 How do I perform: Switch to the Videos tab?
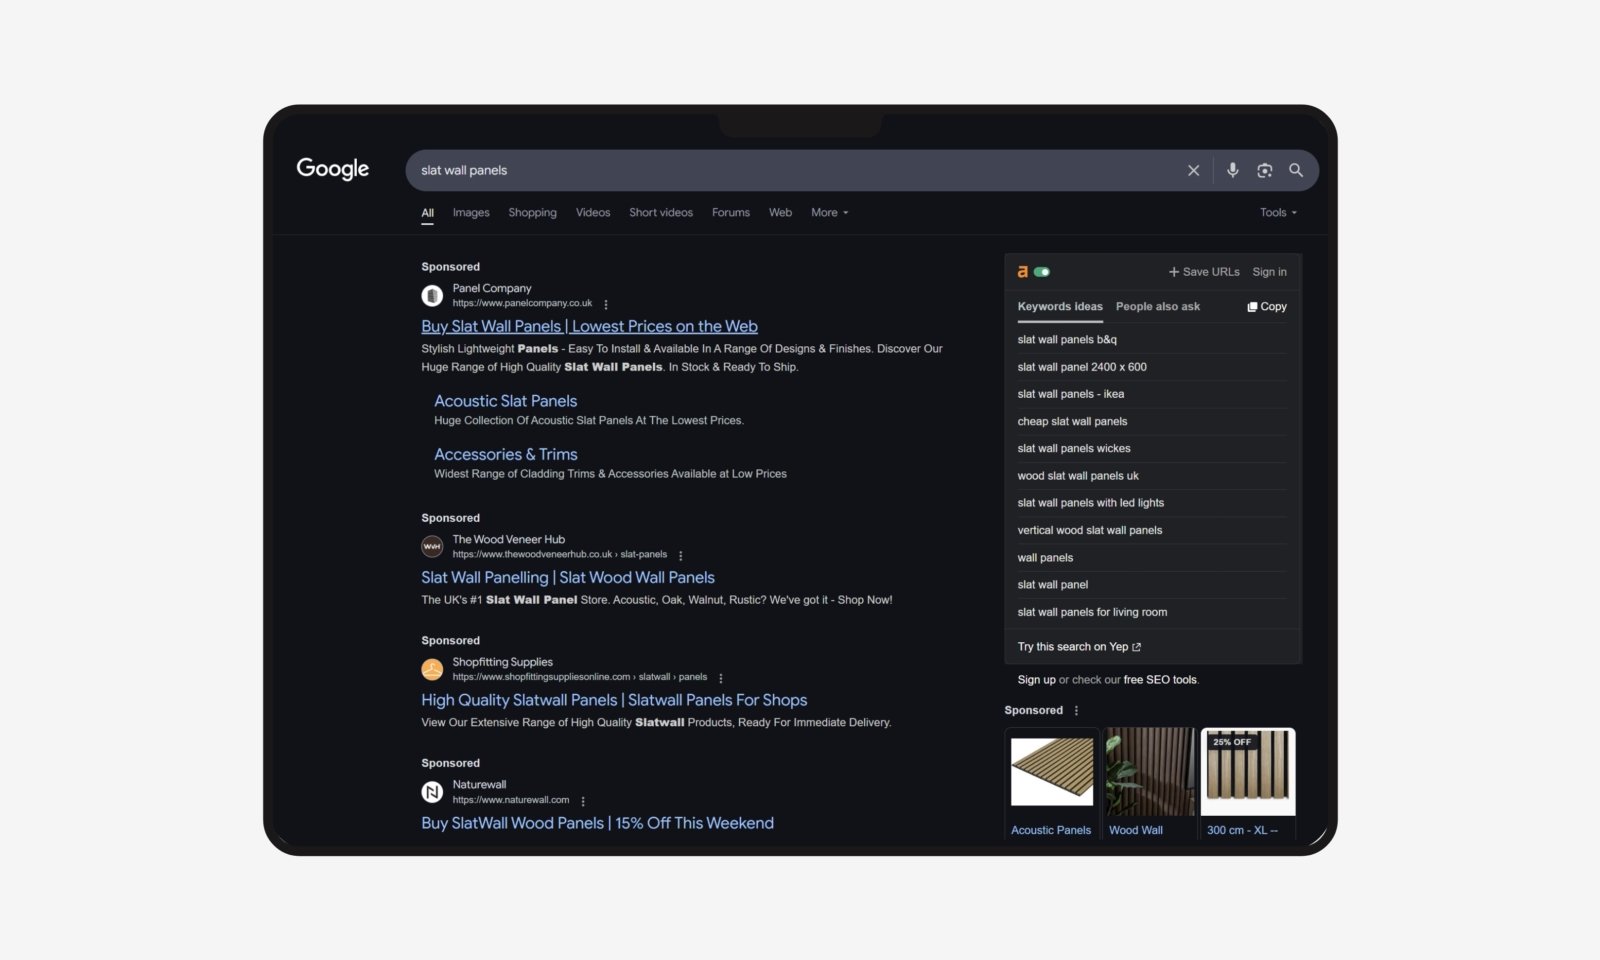593,213
